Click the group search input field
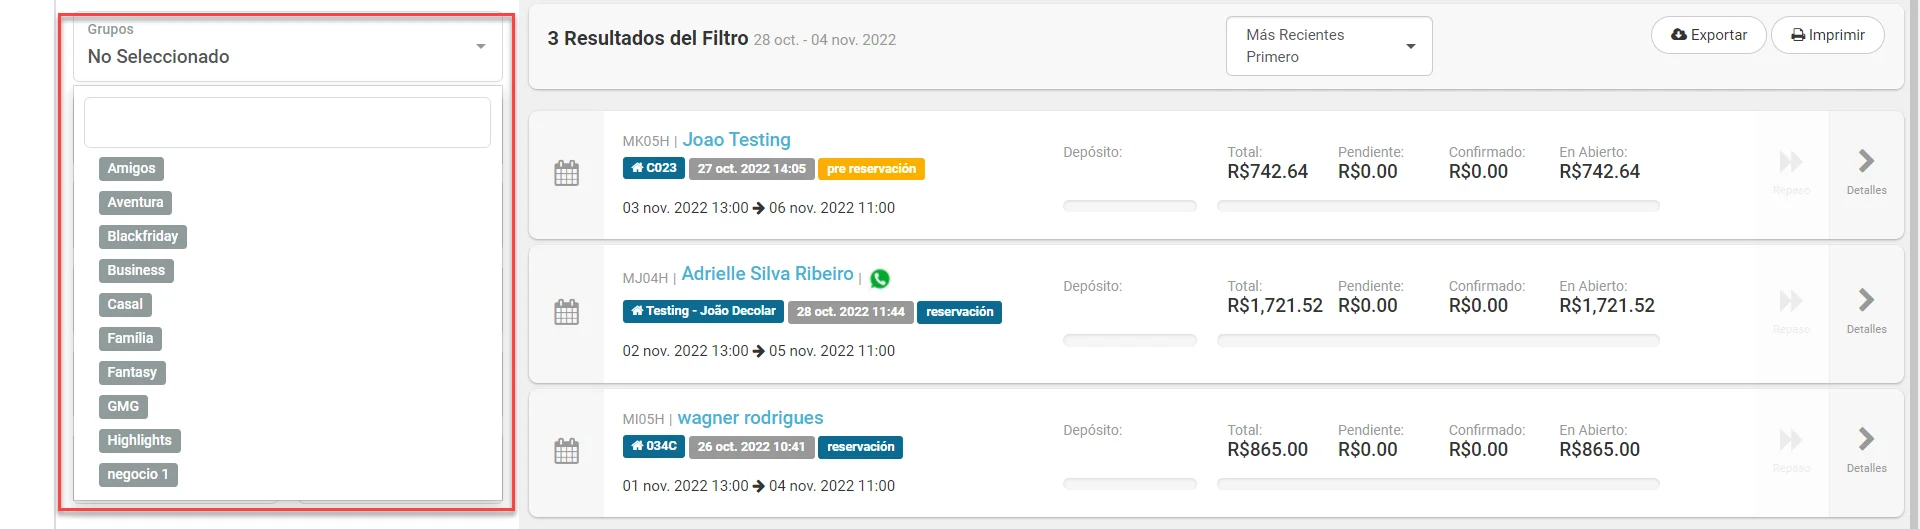The image size is (1920, 529). click(287, 122)
